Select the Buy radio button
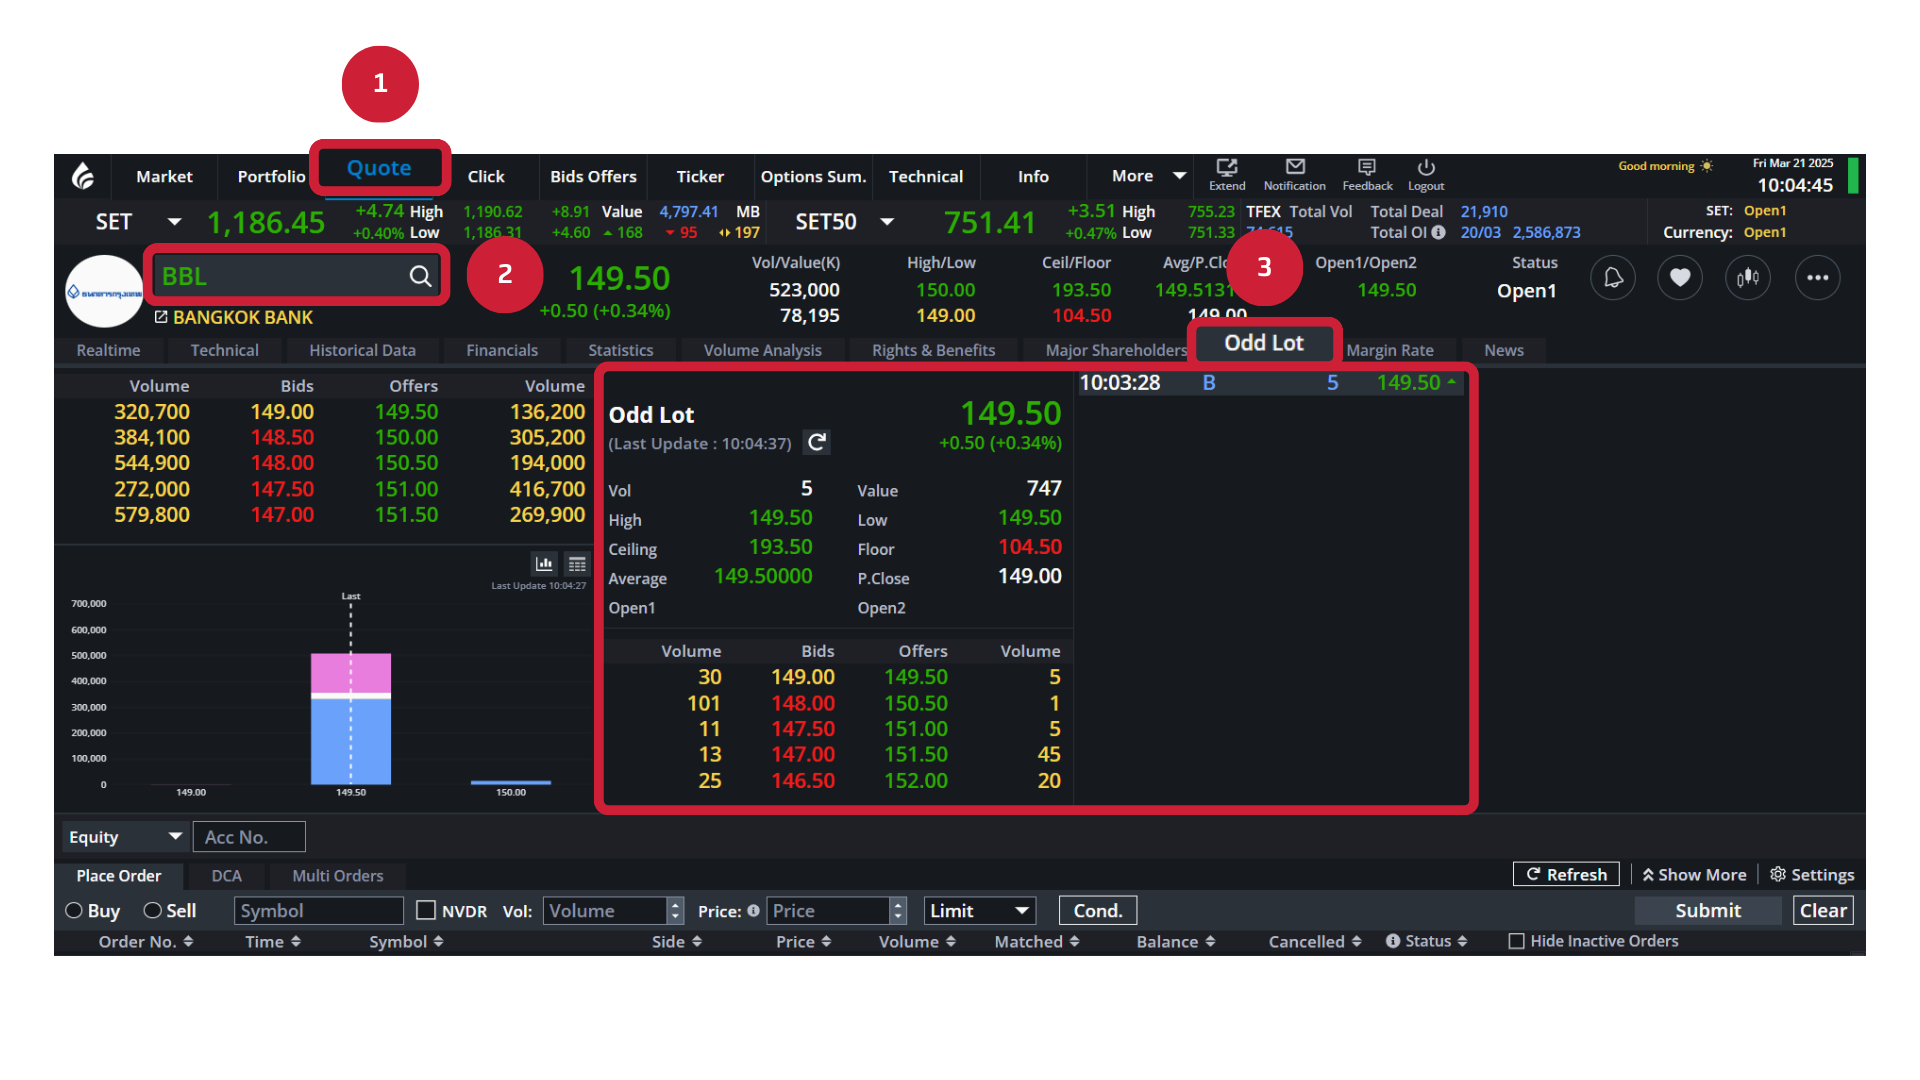The width and height of the screenshot is (1920, 1080). [74, 911]
